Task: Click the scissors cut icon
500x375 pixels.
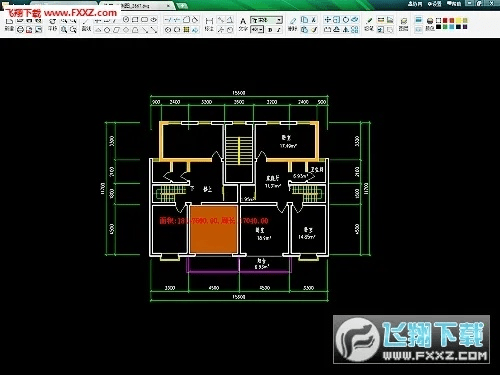Action: [x=314, y=20]
